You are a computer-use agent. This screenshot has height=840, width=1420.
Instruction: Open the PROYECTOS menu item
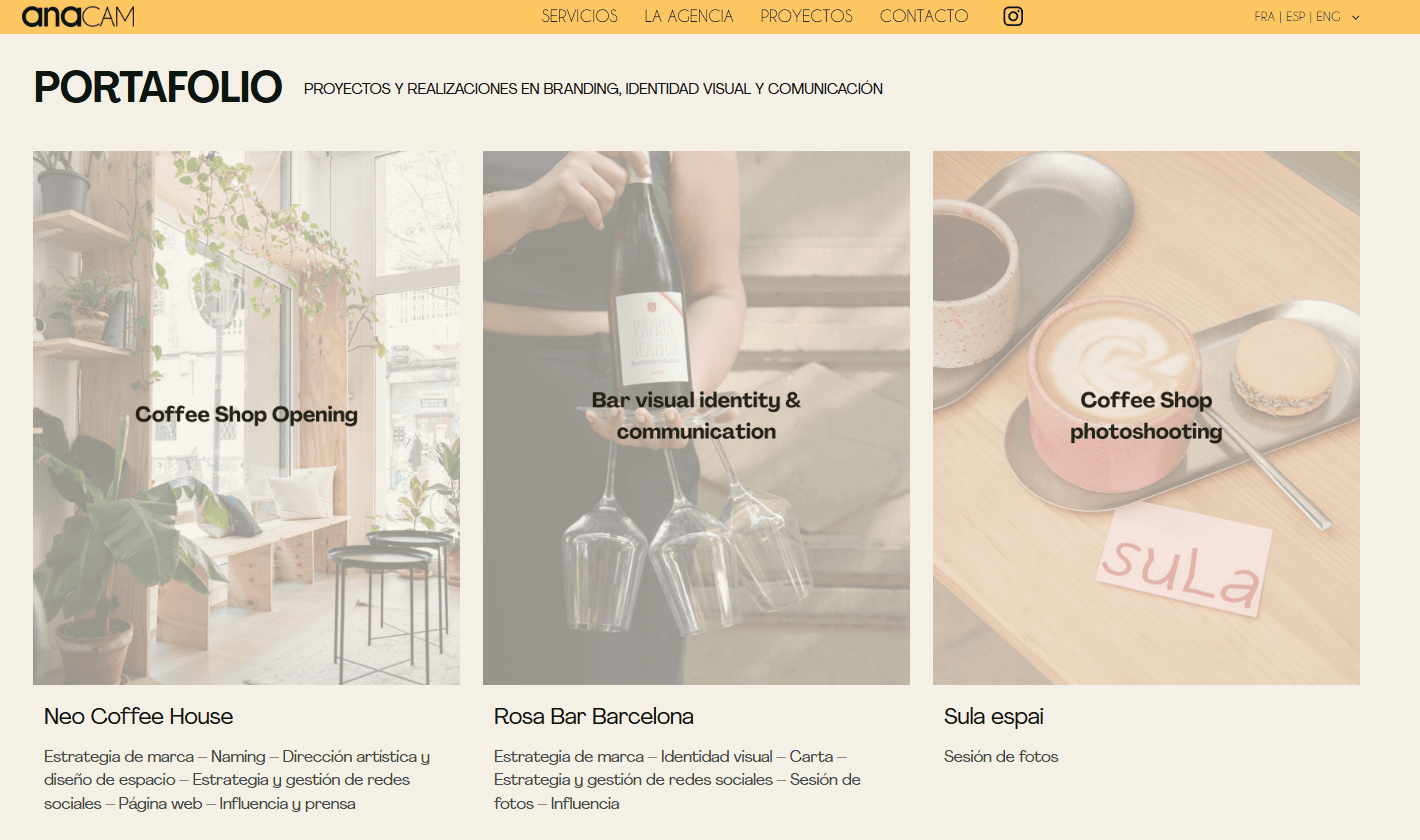point(806,16)
